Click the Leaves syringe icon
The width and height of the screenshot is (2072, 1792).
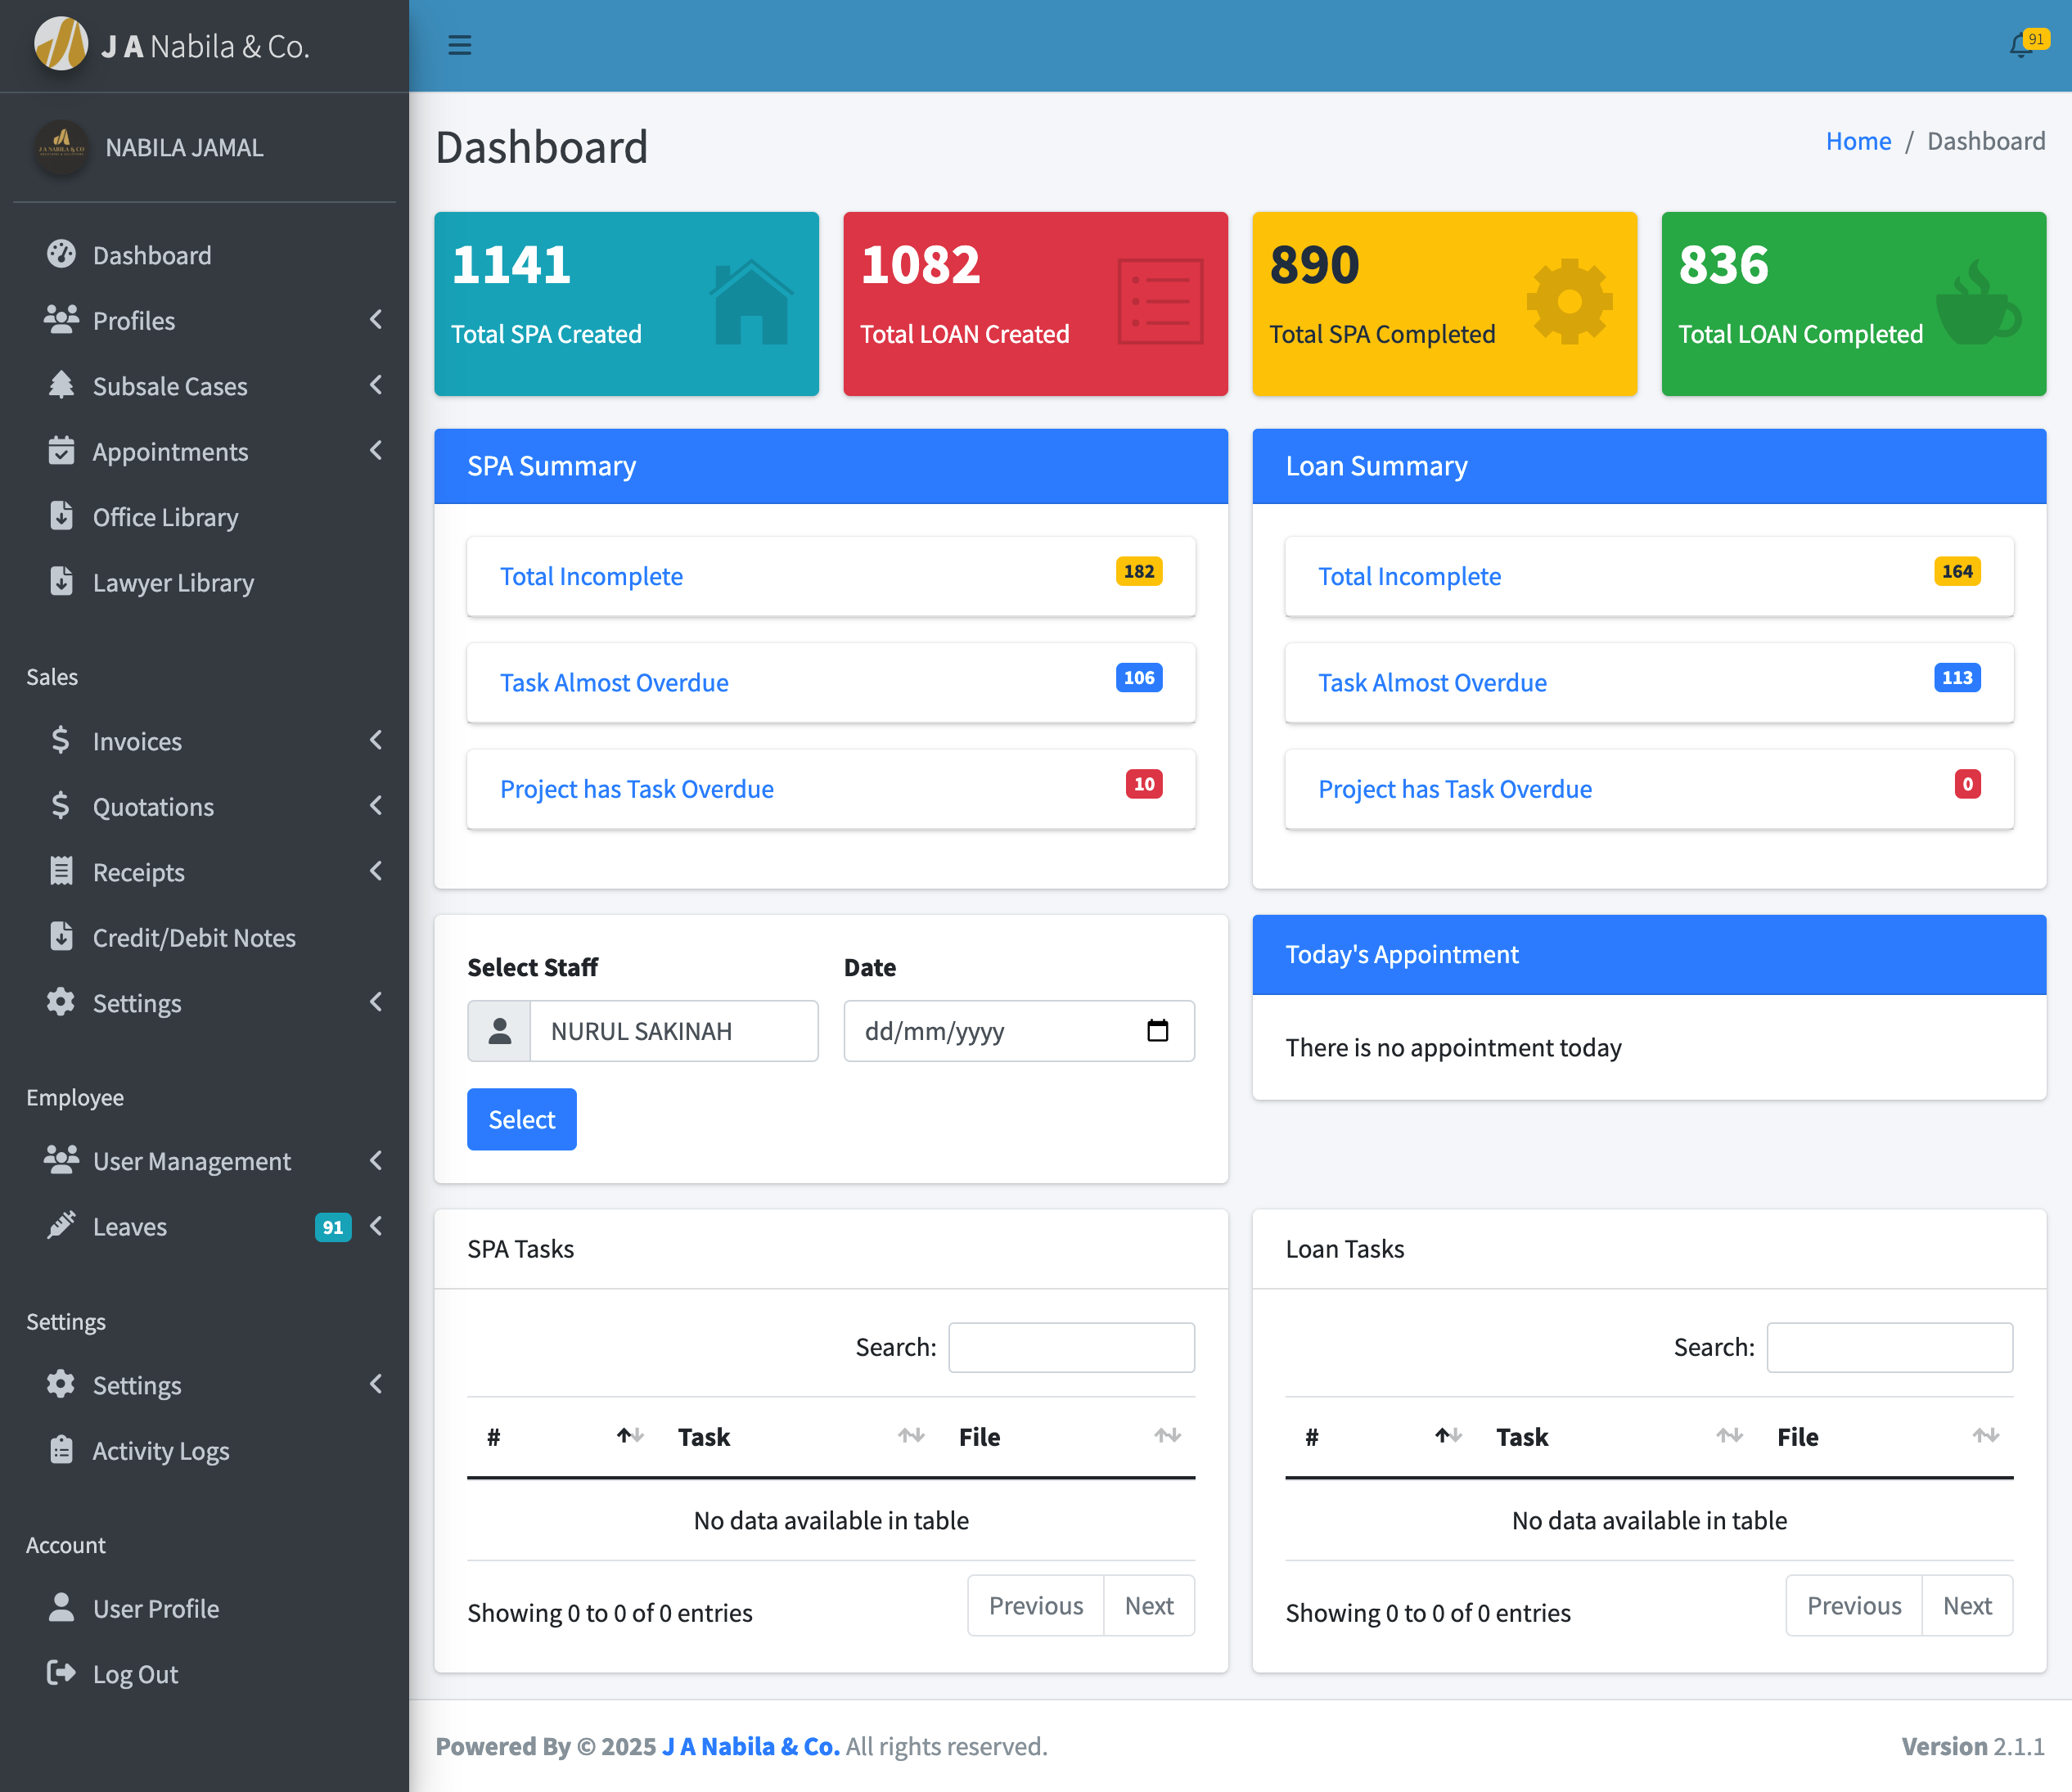(61, 1225)
